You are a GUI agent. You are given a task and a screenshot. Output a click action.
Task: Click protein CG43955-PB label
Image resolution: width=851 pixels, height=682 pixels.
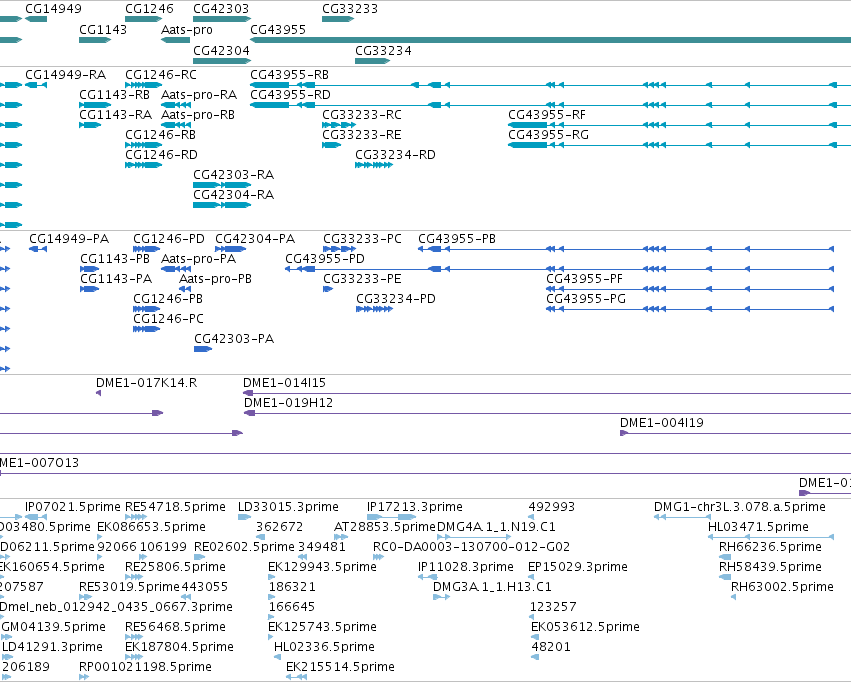click(456, 239)
